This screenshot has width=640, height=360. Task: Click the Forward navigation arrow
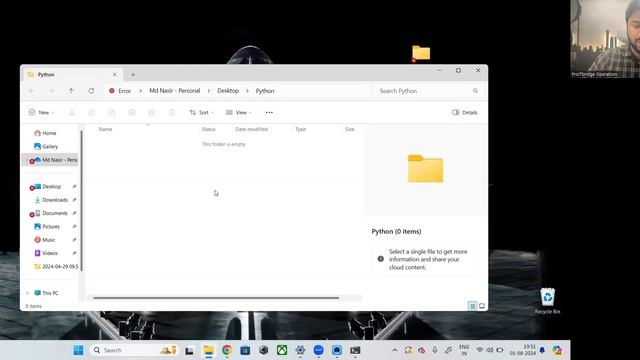pos(51,91)
